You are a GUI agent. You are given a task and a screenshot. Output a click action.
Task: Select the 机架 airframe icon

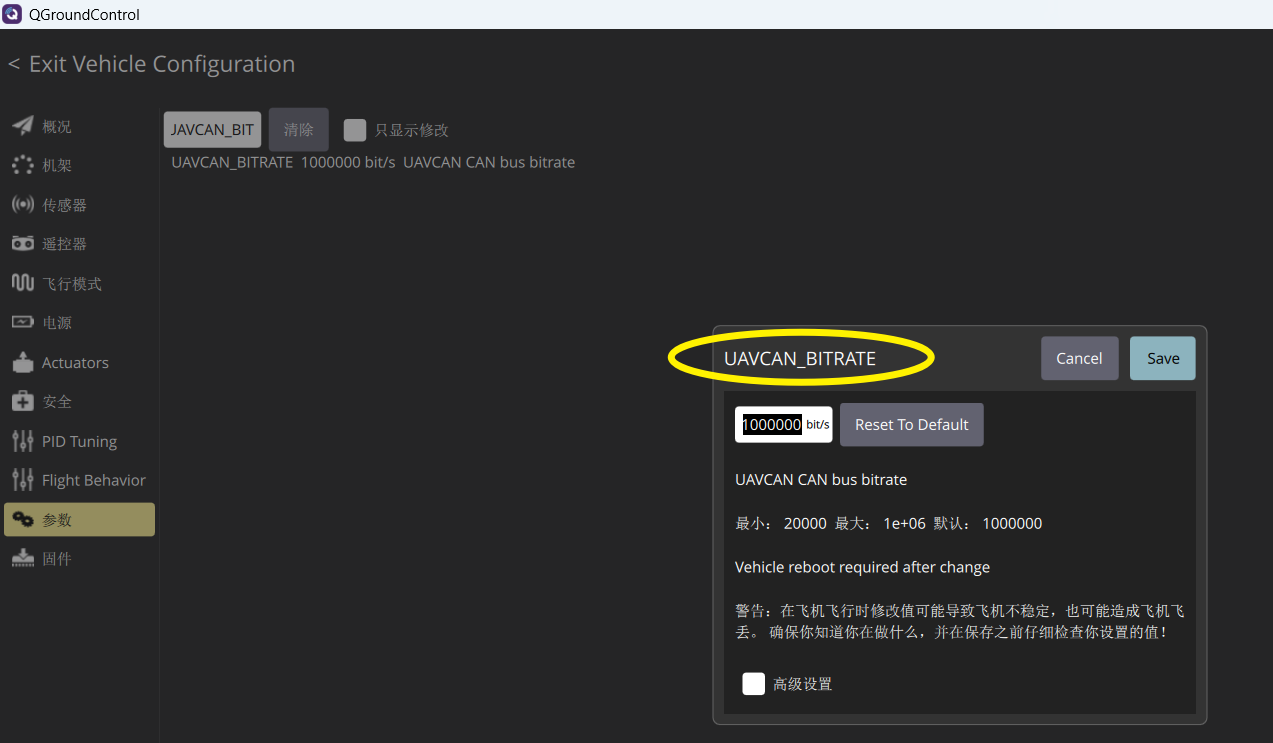pos(22,165)
